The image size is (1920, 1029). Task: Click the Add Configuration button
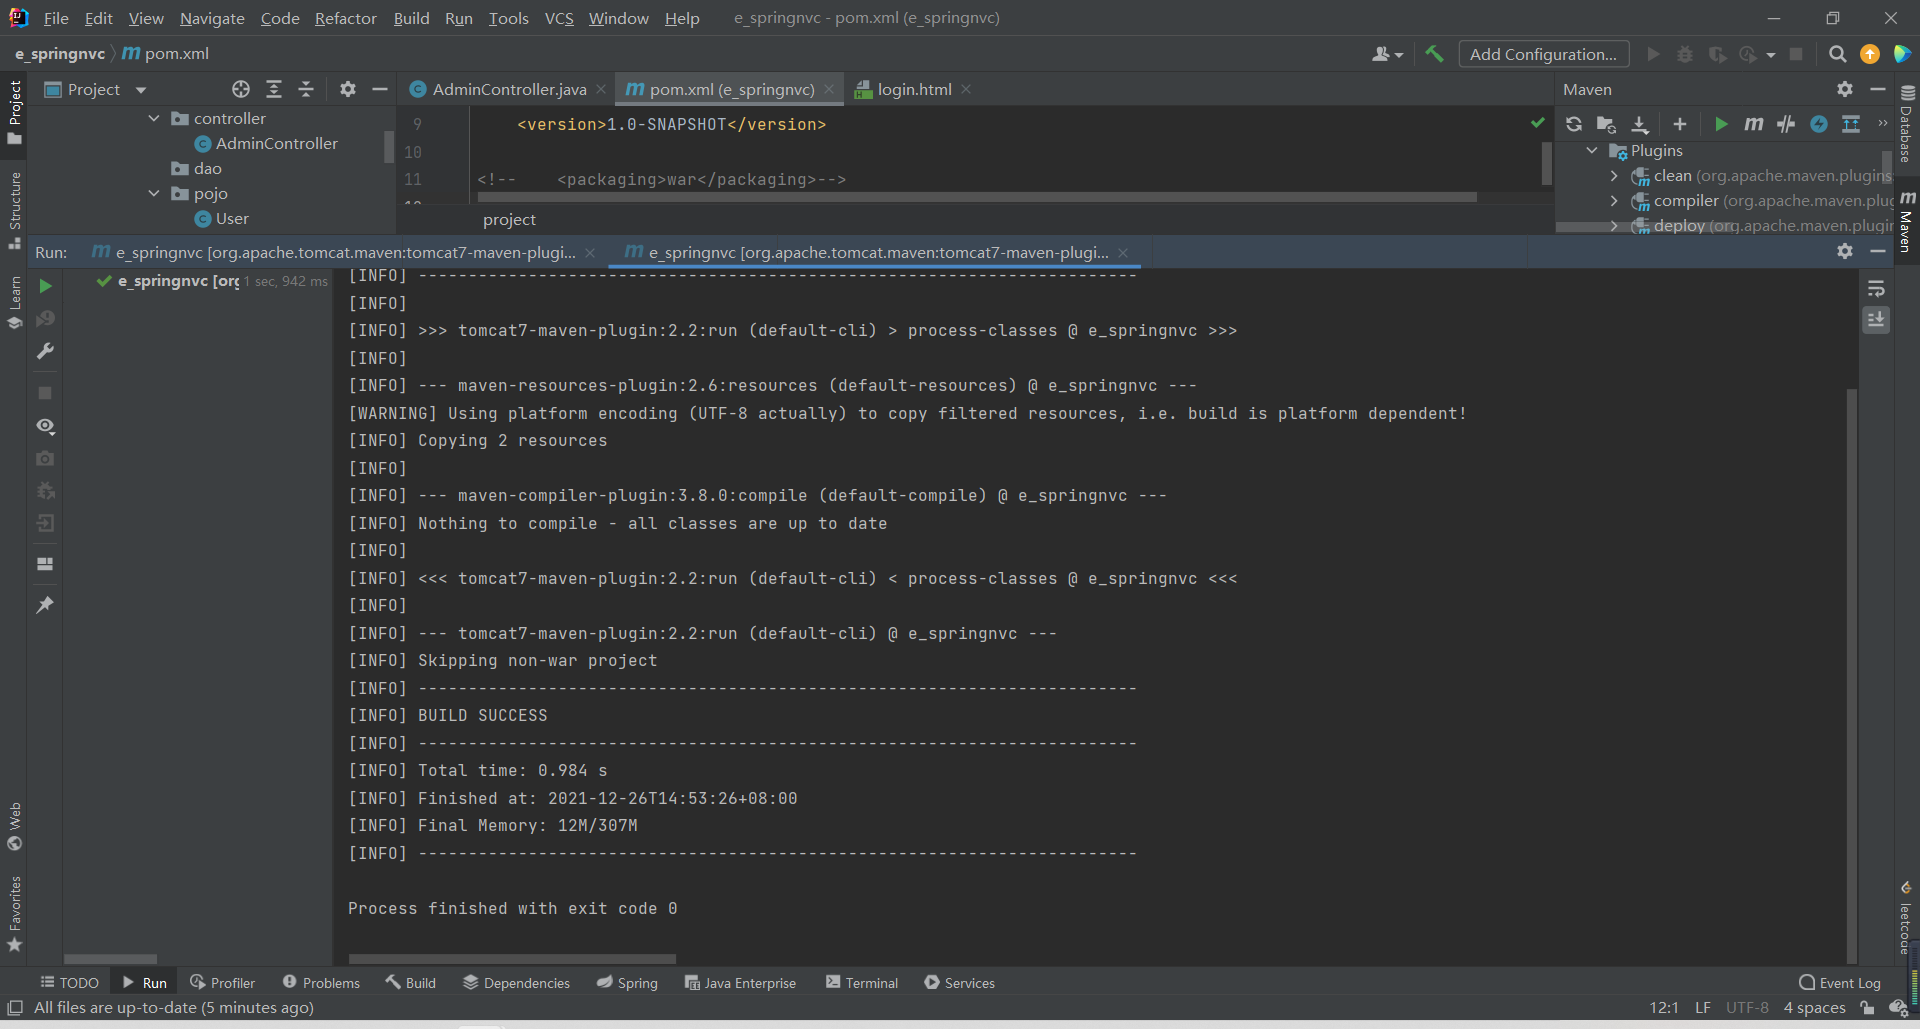coord(1543,54)
